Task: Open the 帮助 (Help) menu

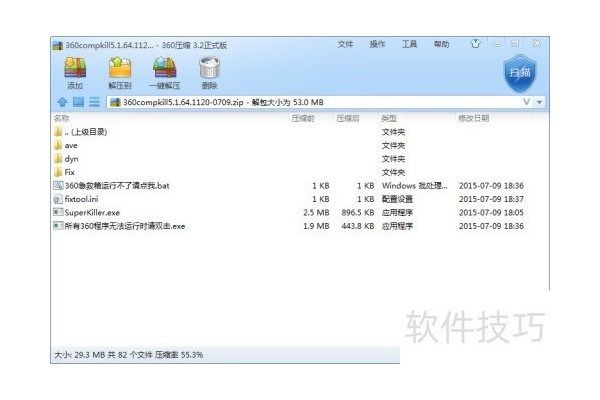Action: tap(441, 44)
